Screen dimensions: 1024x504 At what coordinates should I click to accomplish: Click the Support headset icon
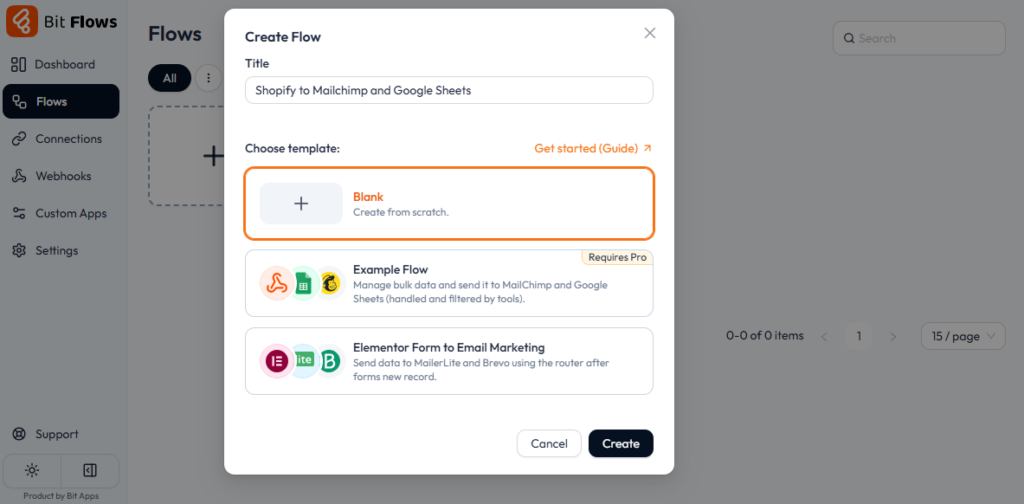(18, 434)
